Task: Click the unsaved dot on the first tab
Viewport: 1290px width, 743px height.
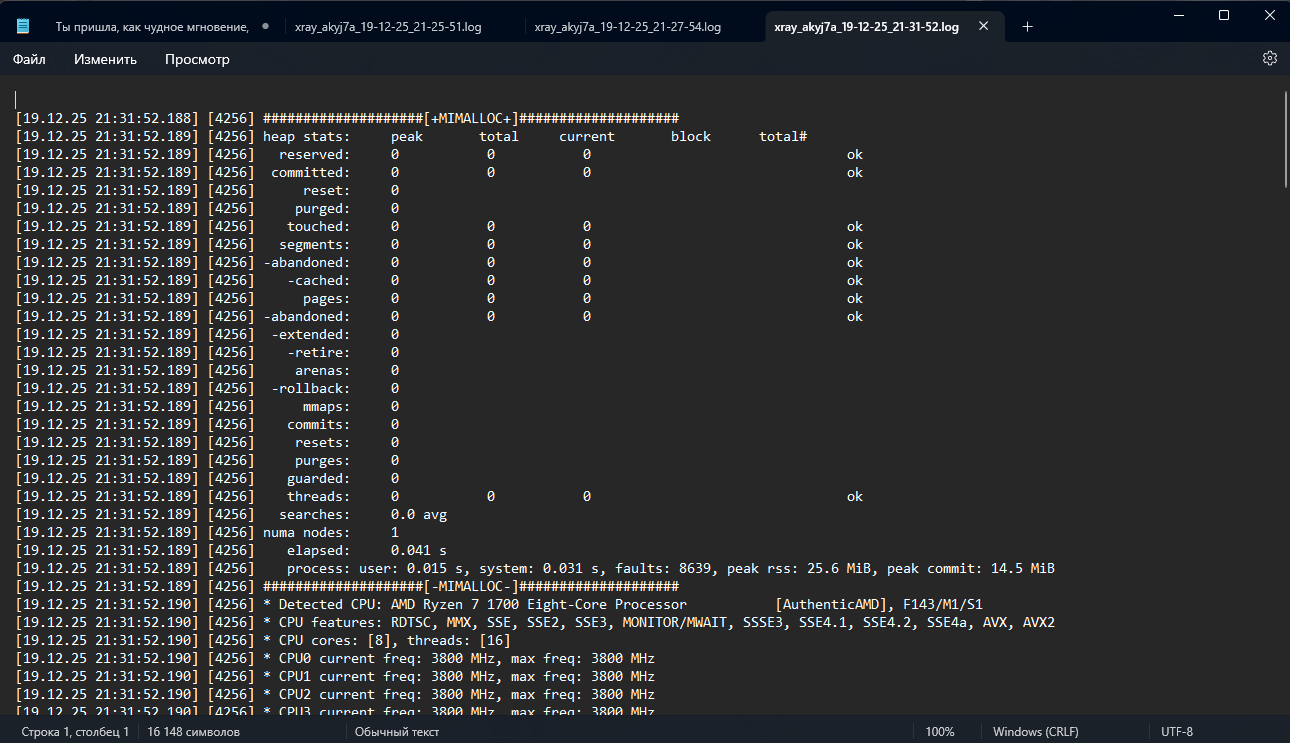Action: tap(265, 27)
